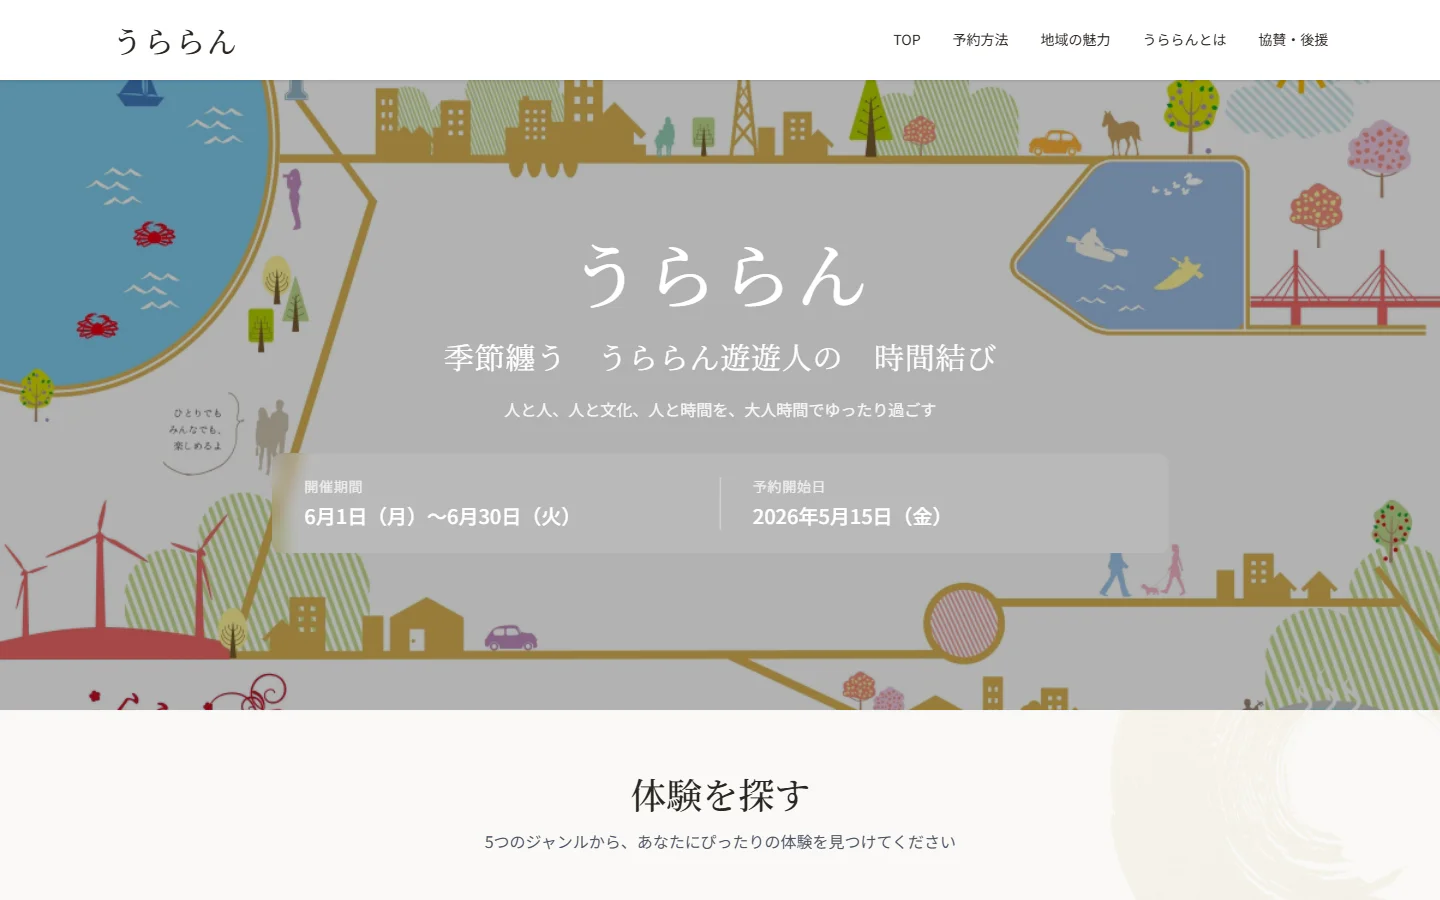The height and width of the screenshot is (900, 1440).
Task: Click the うららん site logo in header
Action: 175,40
